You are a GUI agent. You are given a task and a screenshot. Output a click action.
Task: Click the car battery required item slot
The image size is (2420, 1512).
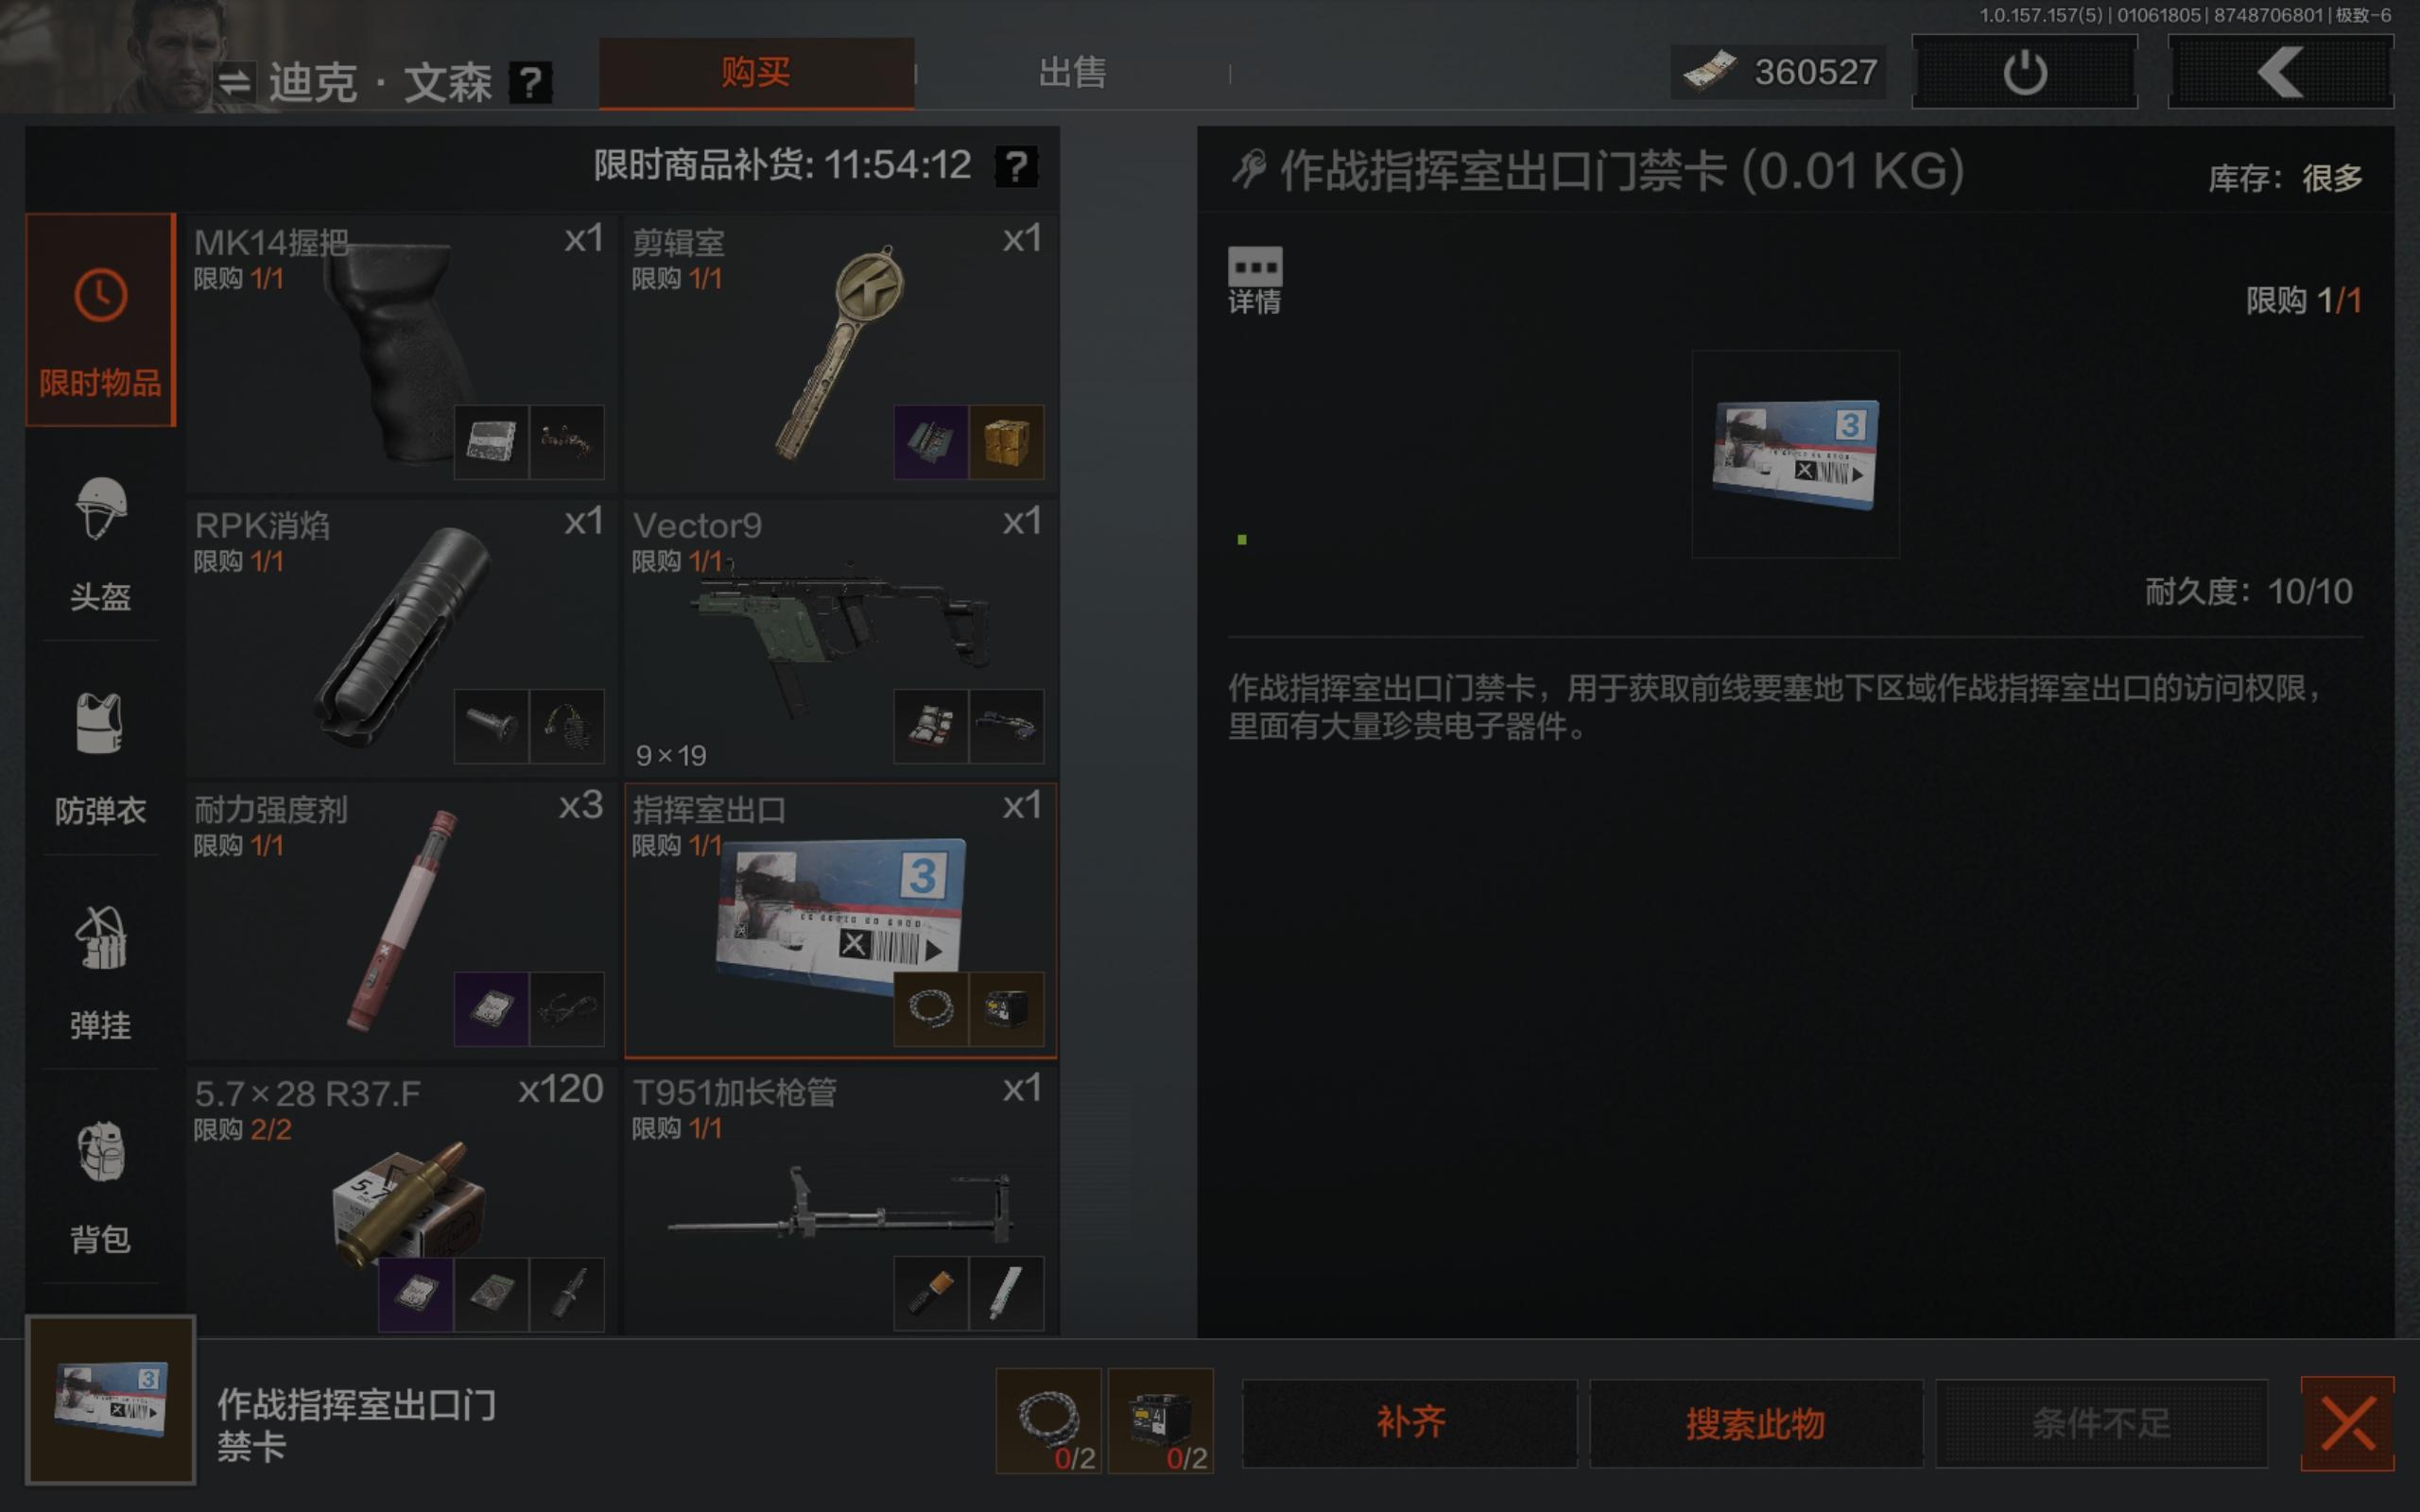1160,1421
